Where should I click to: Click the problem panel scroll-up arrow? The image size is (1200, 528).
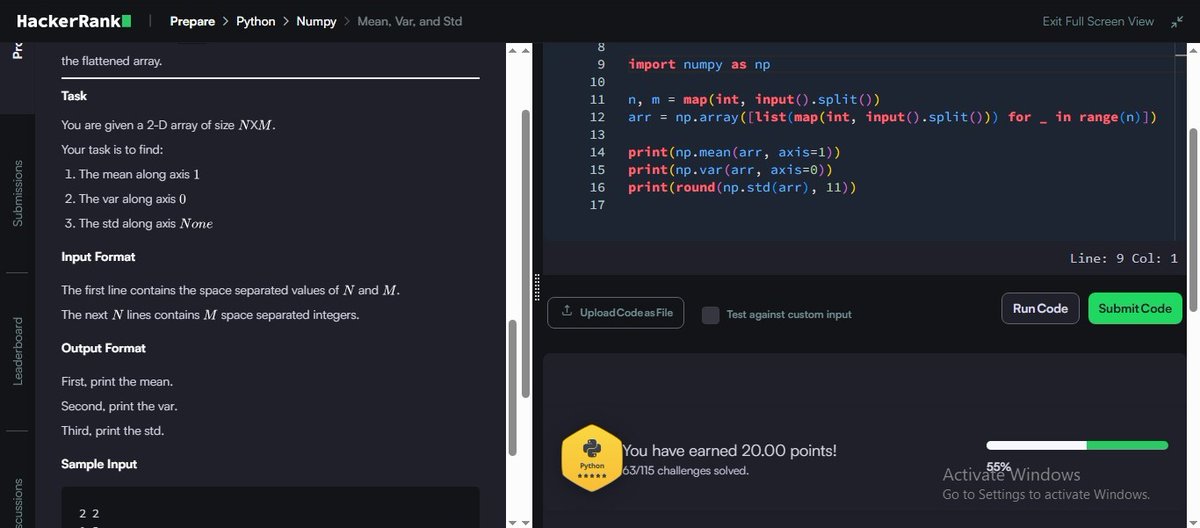click(x=514, y=49)
